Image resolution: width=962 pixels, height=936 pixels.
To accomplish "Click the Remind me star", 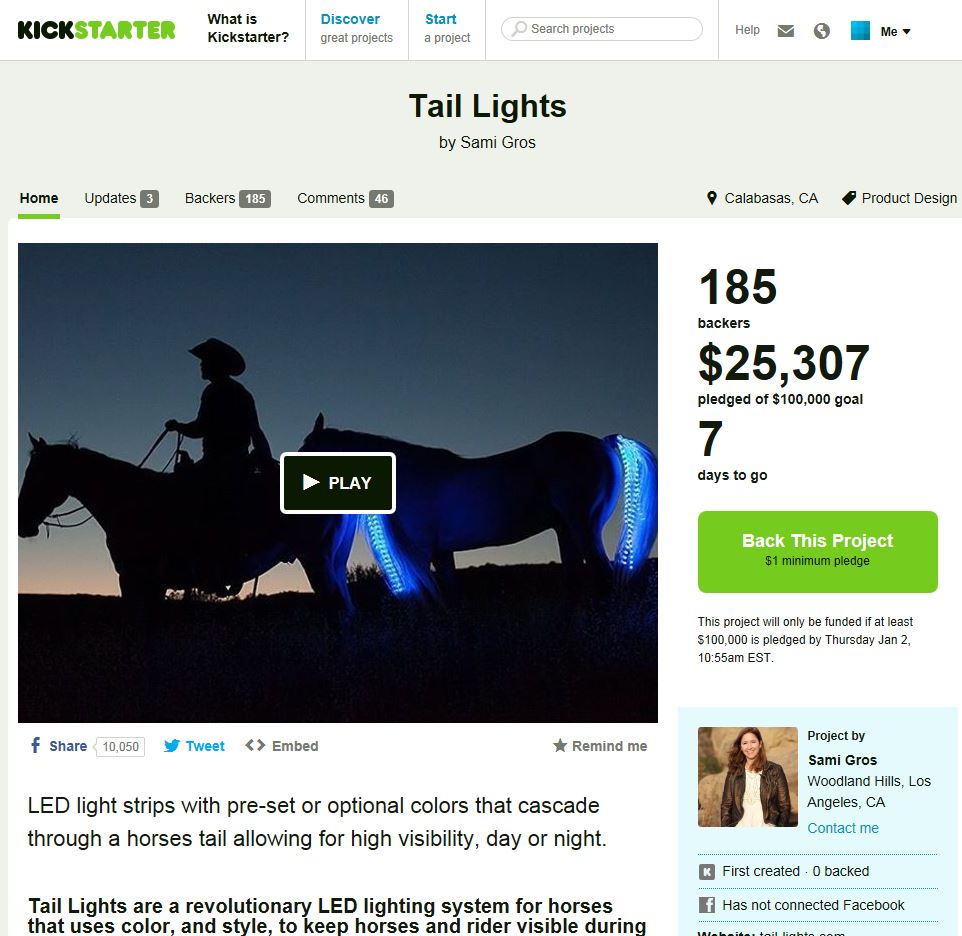I will 560,745.
